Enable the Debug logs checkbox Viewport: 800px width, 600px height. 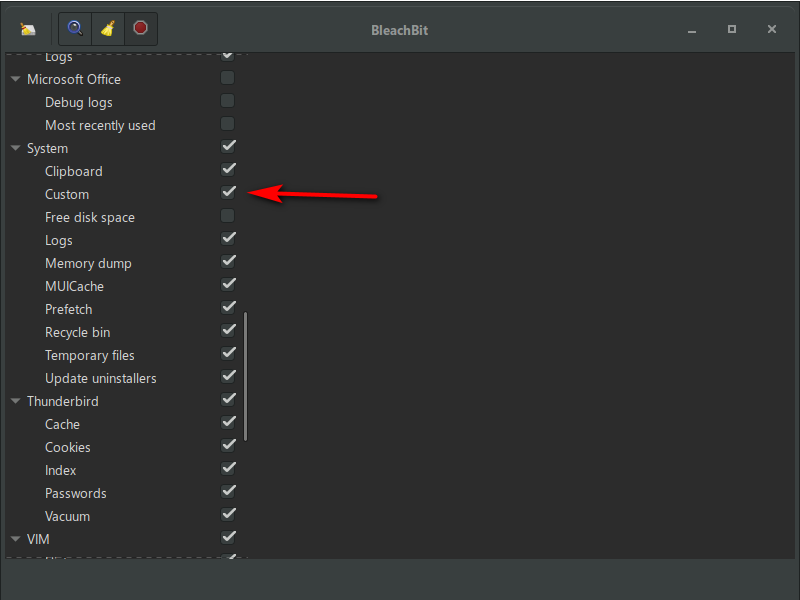click(x=228, y=101)
